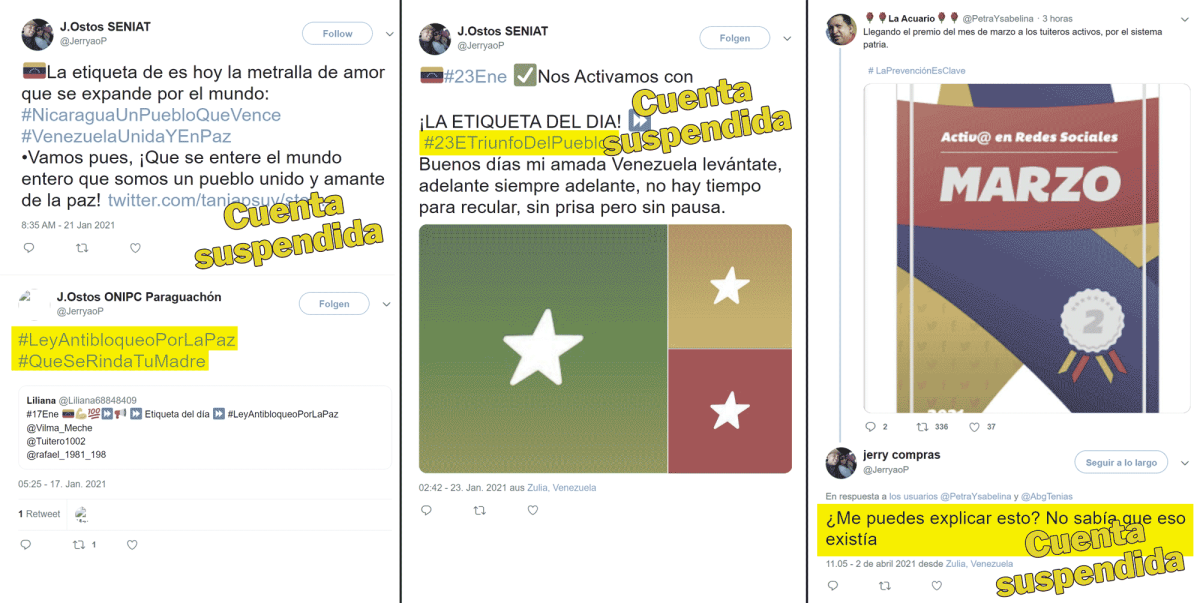Follow J.Ostos SENIAT account

(x=338, y=34)
